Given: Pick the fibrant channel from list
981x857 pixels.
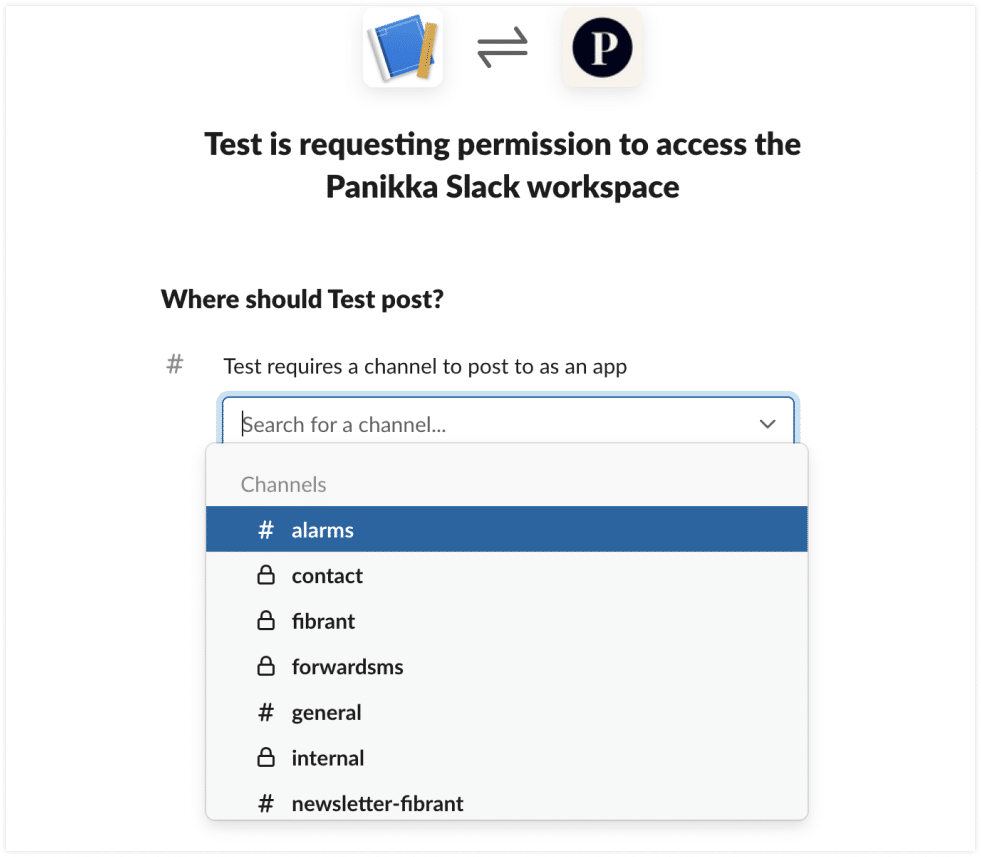Looking at the screenshot, I should point(323,621).
